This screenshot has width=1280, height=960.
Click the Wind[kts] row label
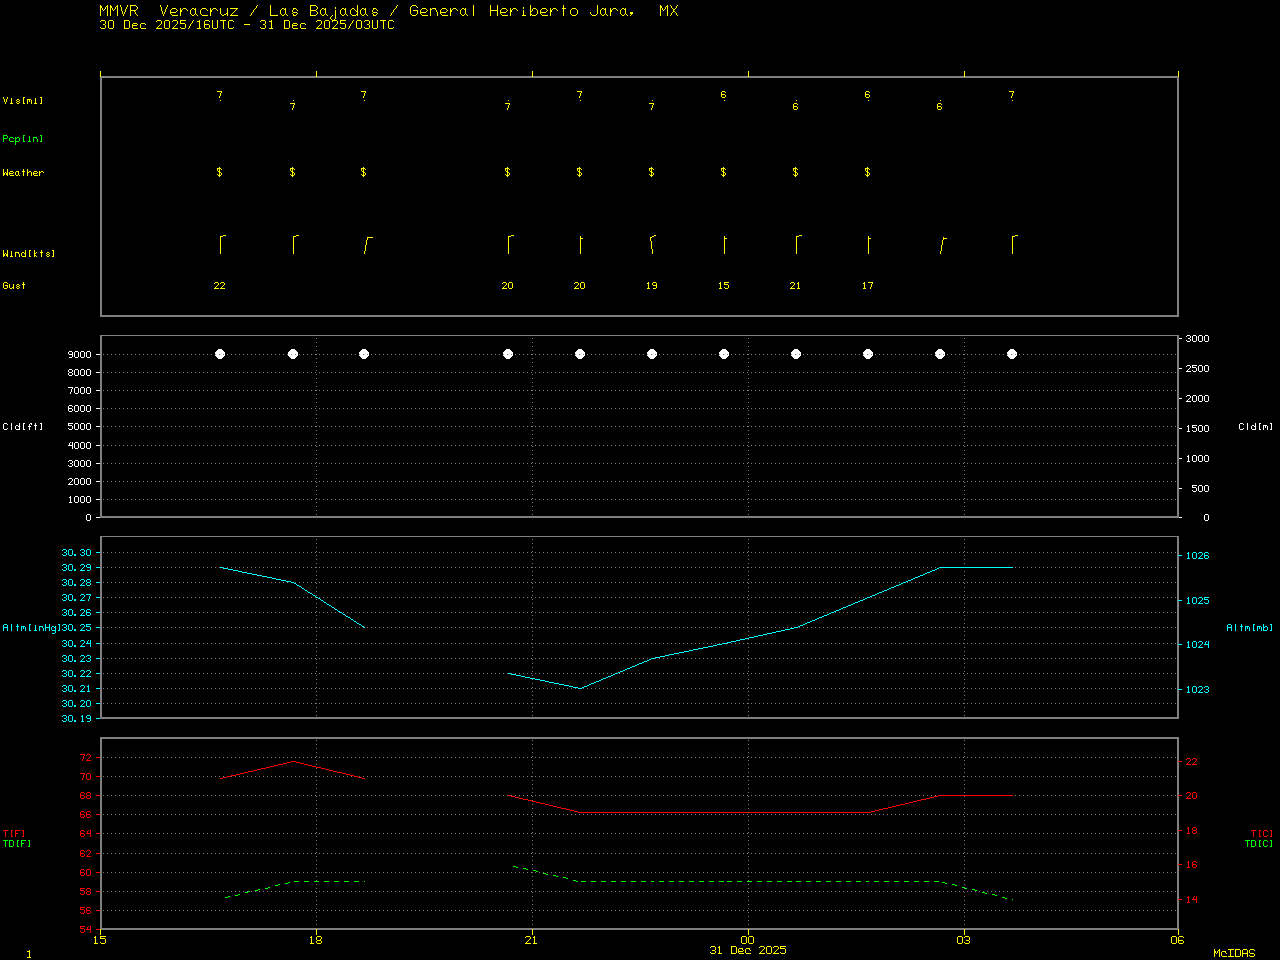[29, 254]
